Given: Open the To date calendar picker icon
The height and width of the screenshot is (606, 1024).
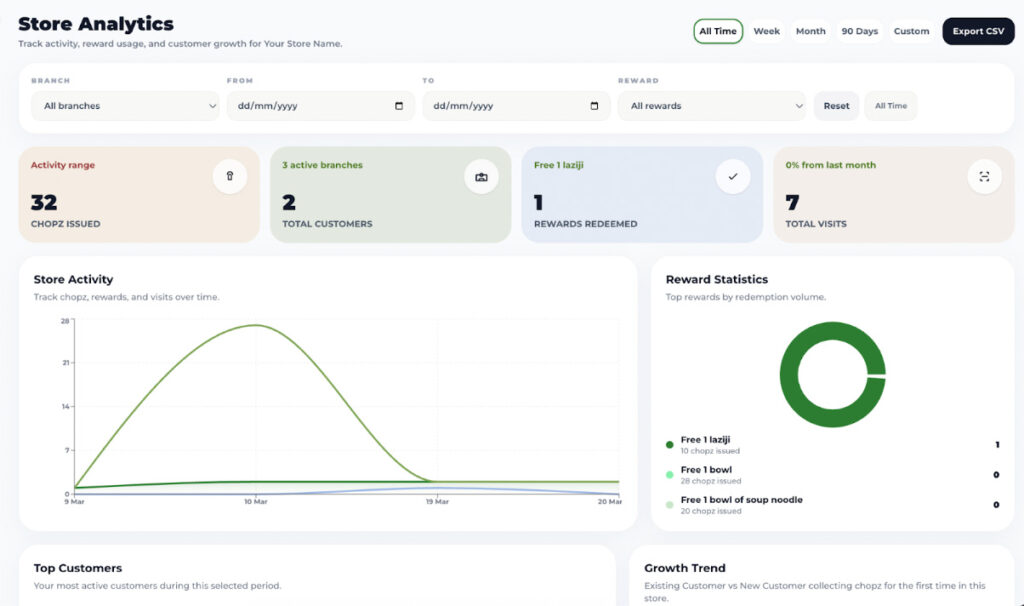Looking at the screenshot, I should tap(594, 106).
